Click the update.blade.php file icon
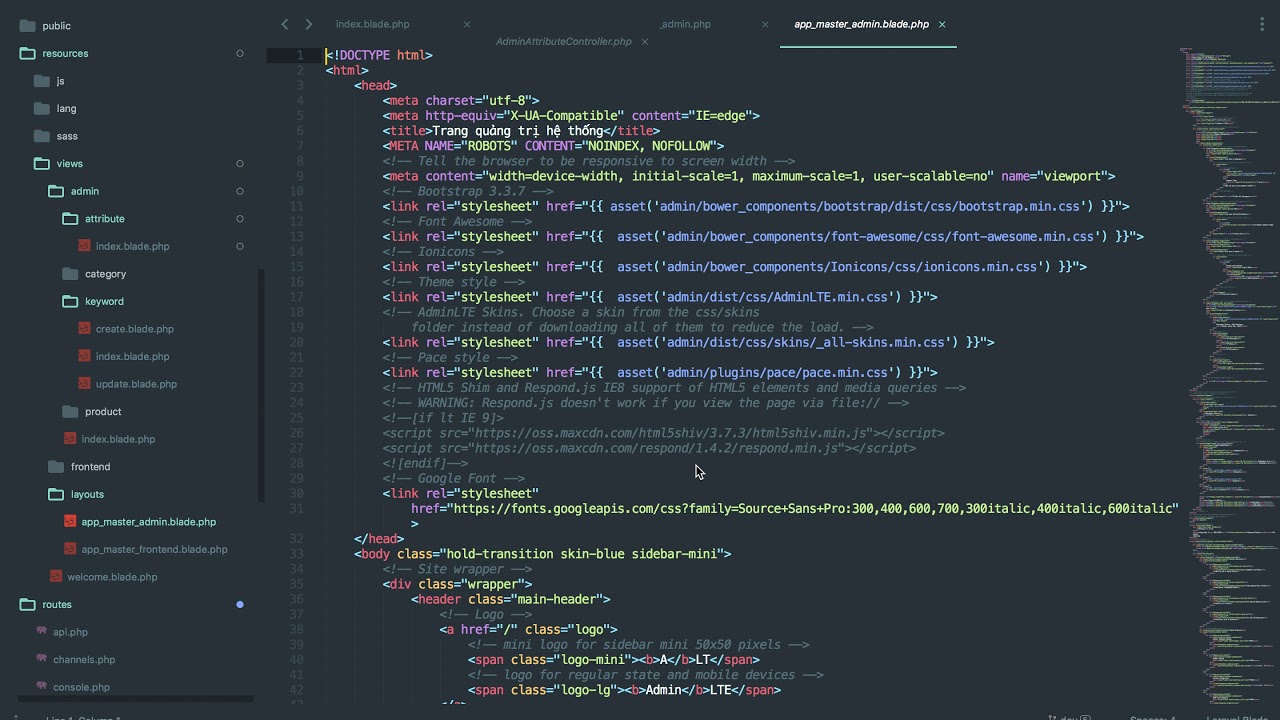The width and height of the screenshot is (1280, 720). [x=84, y=384]
